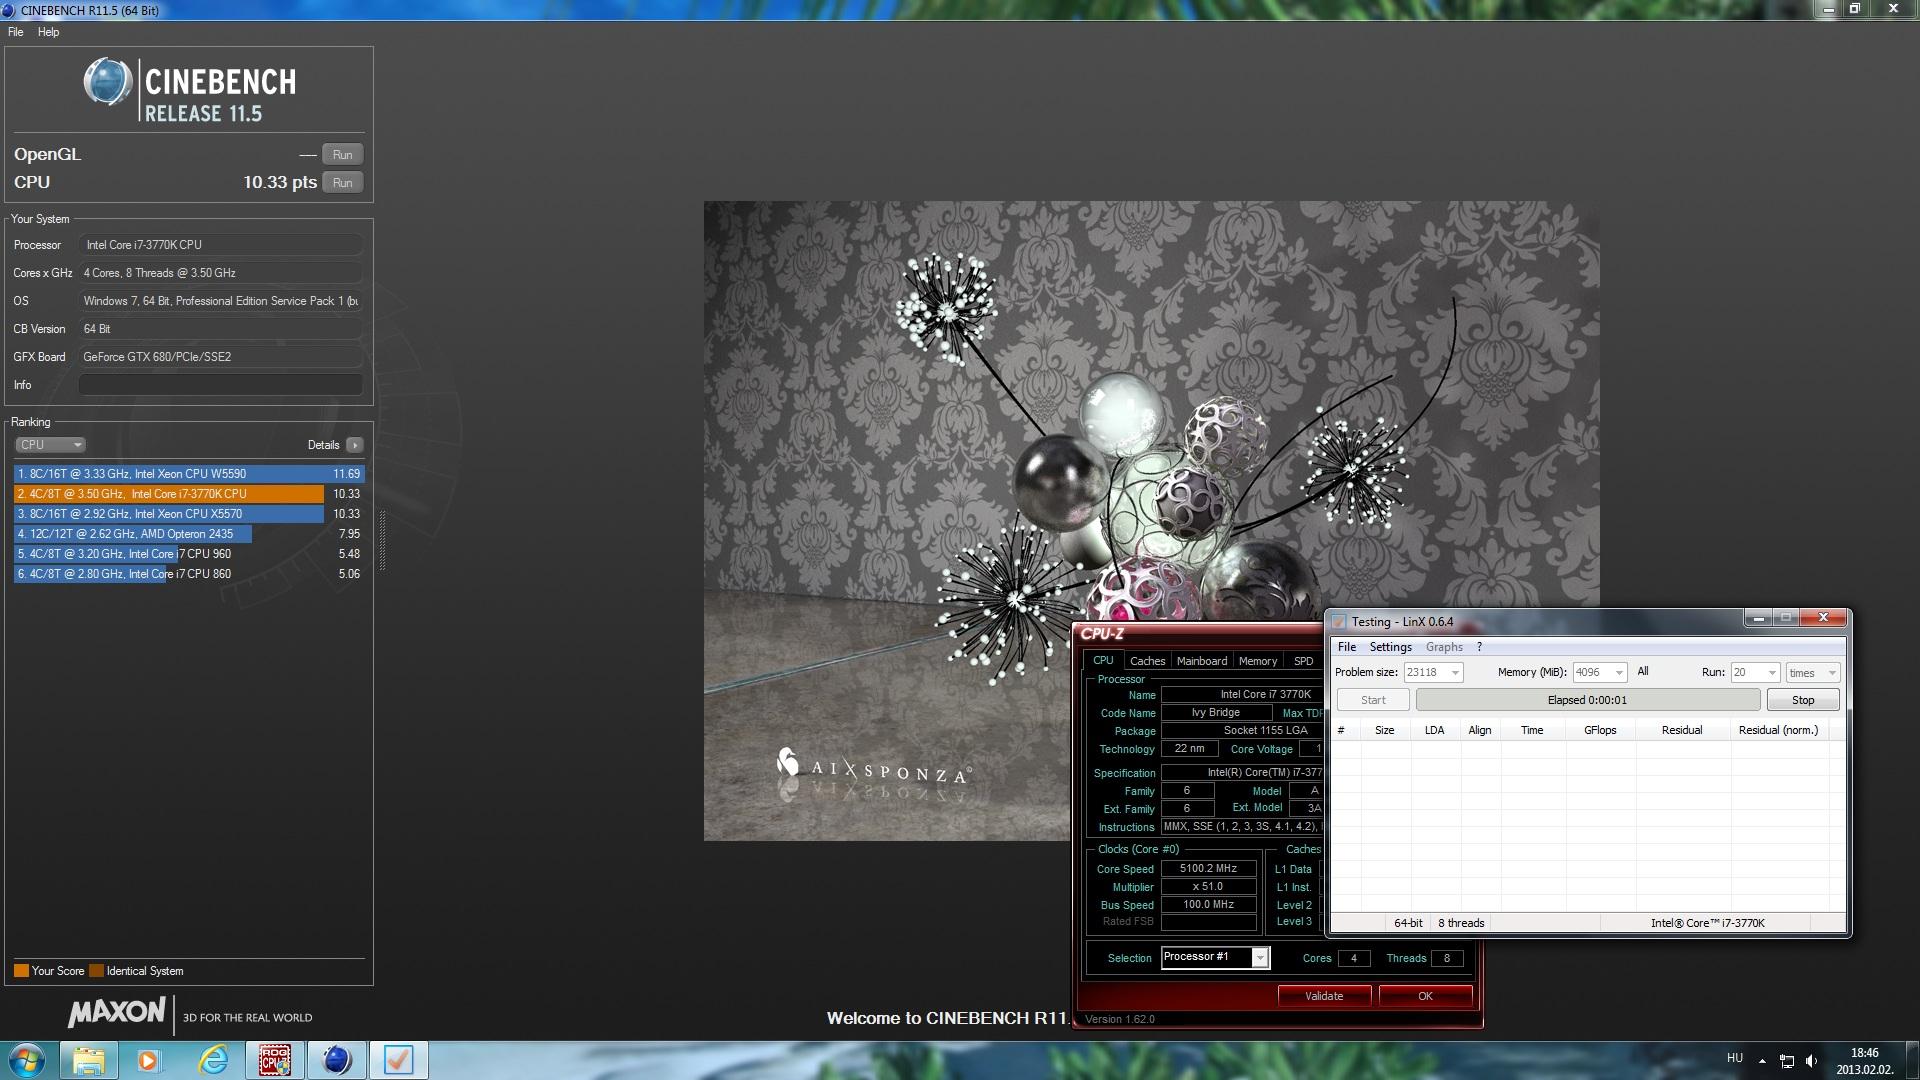1920x1080 pixels.
Task: Click the CPU-Z Core Speed value
Action: pos(1208,869)
